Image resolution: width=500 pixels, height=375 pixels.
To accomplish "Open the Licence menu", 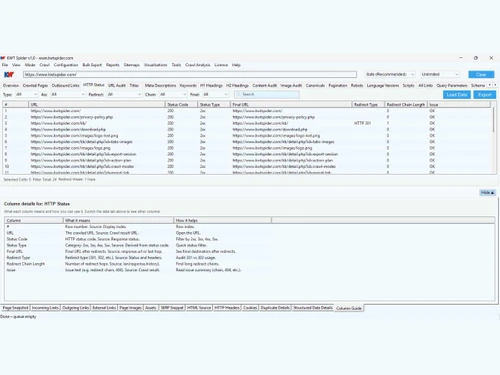I will 221,65.
